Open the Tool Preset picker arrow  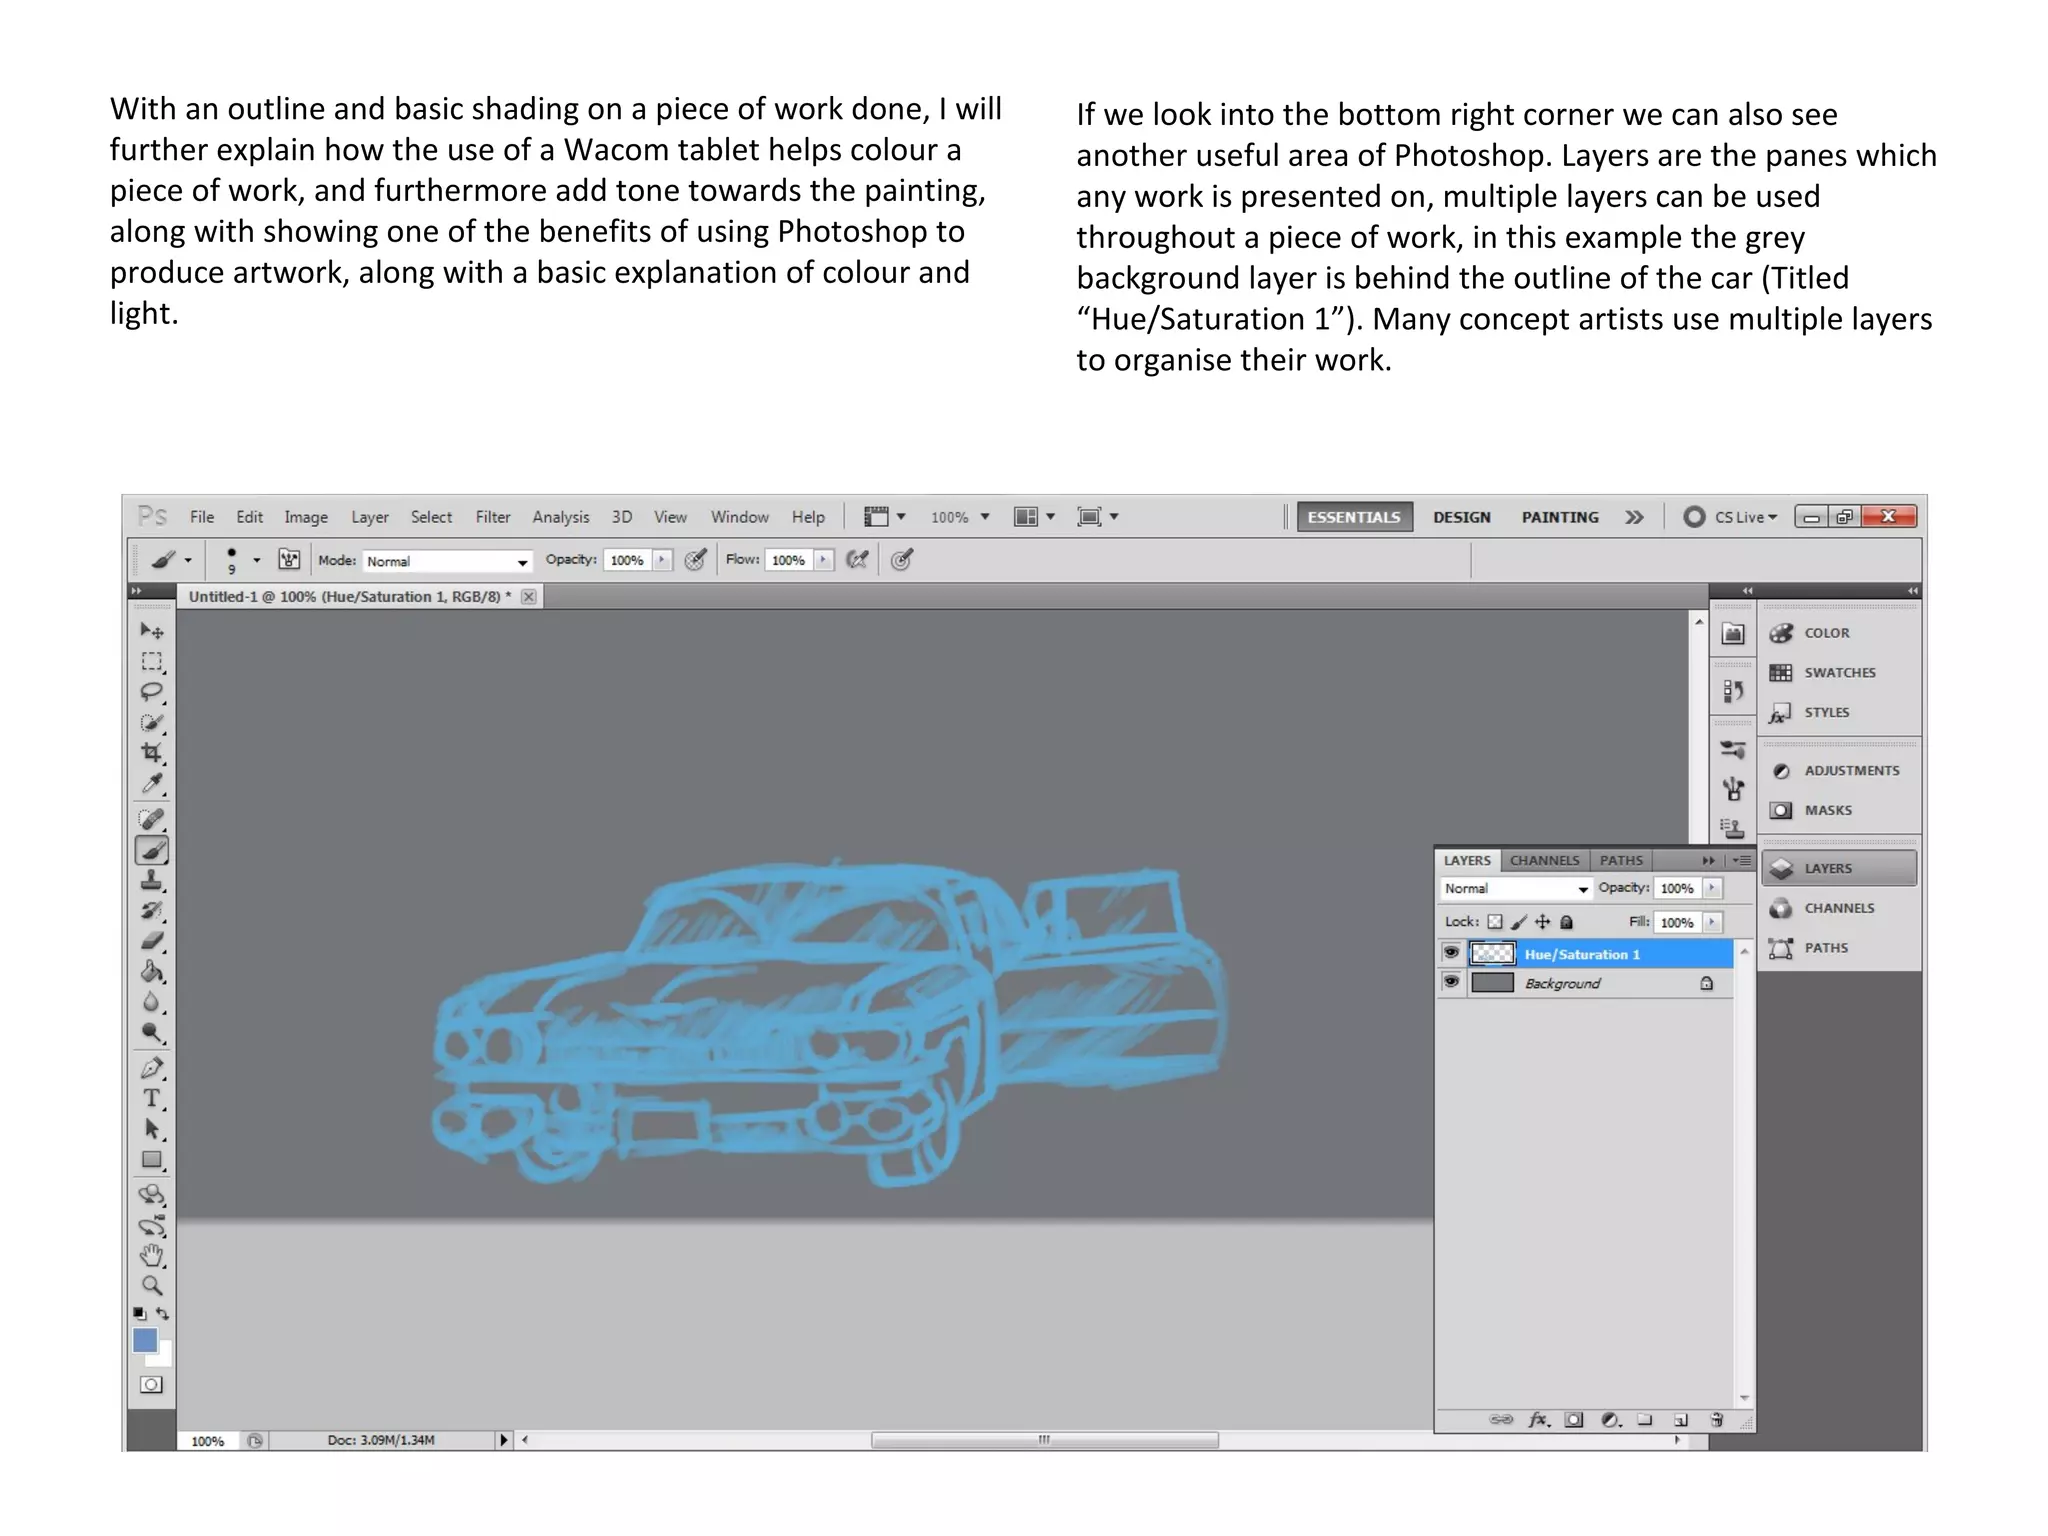point(187,560)
